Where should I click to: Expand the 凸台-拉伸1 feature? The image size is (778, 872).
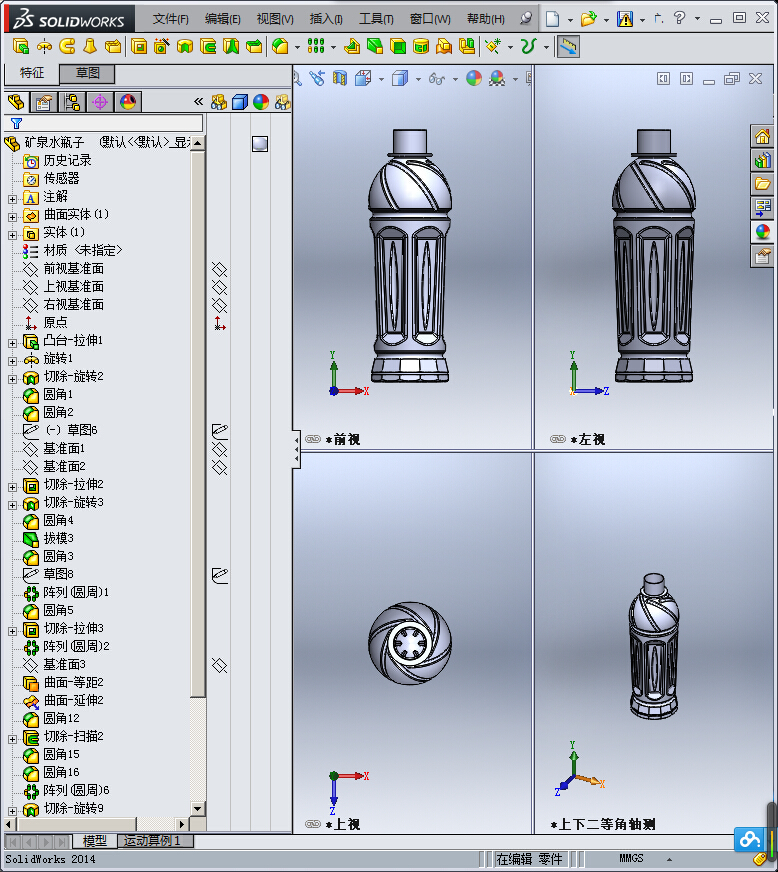coord(12,343)
